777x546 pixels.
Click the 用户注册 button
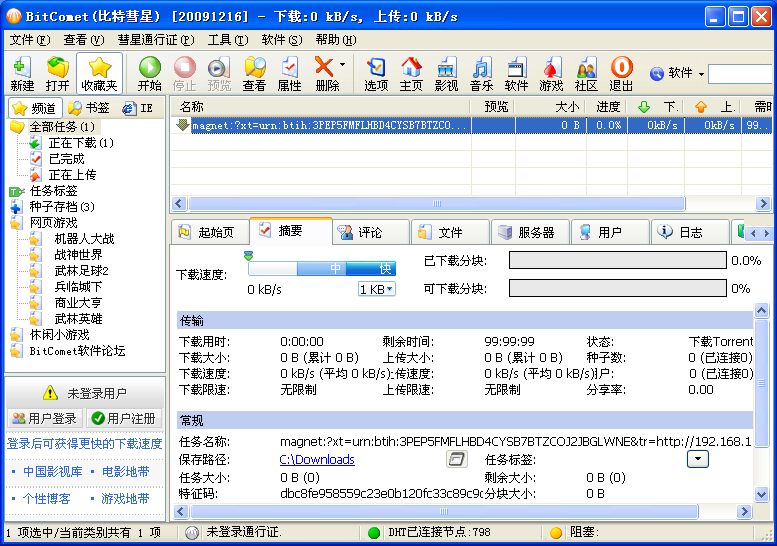pos(124,419)
